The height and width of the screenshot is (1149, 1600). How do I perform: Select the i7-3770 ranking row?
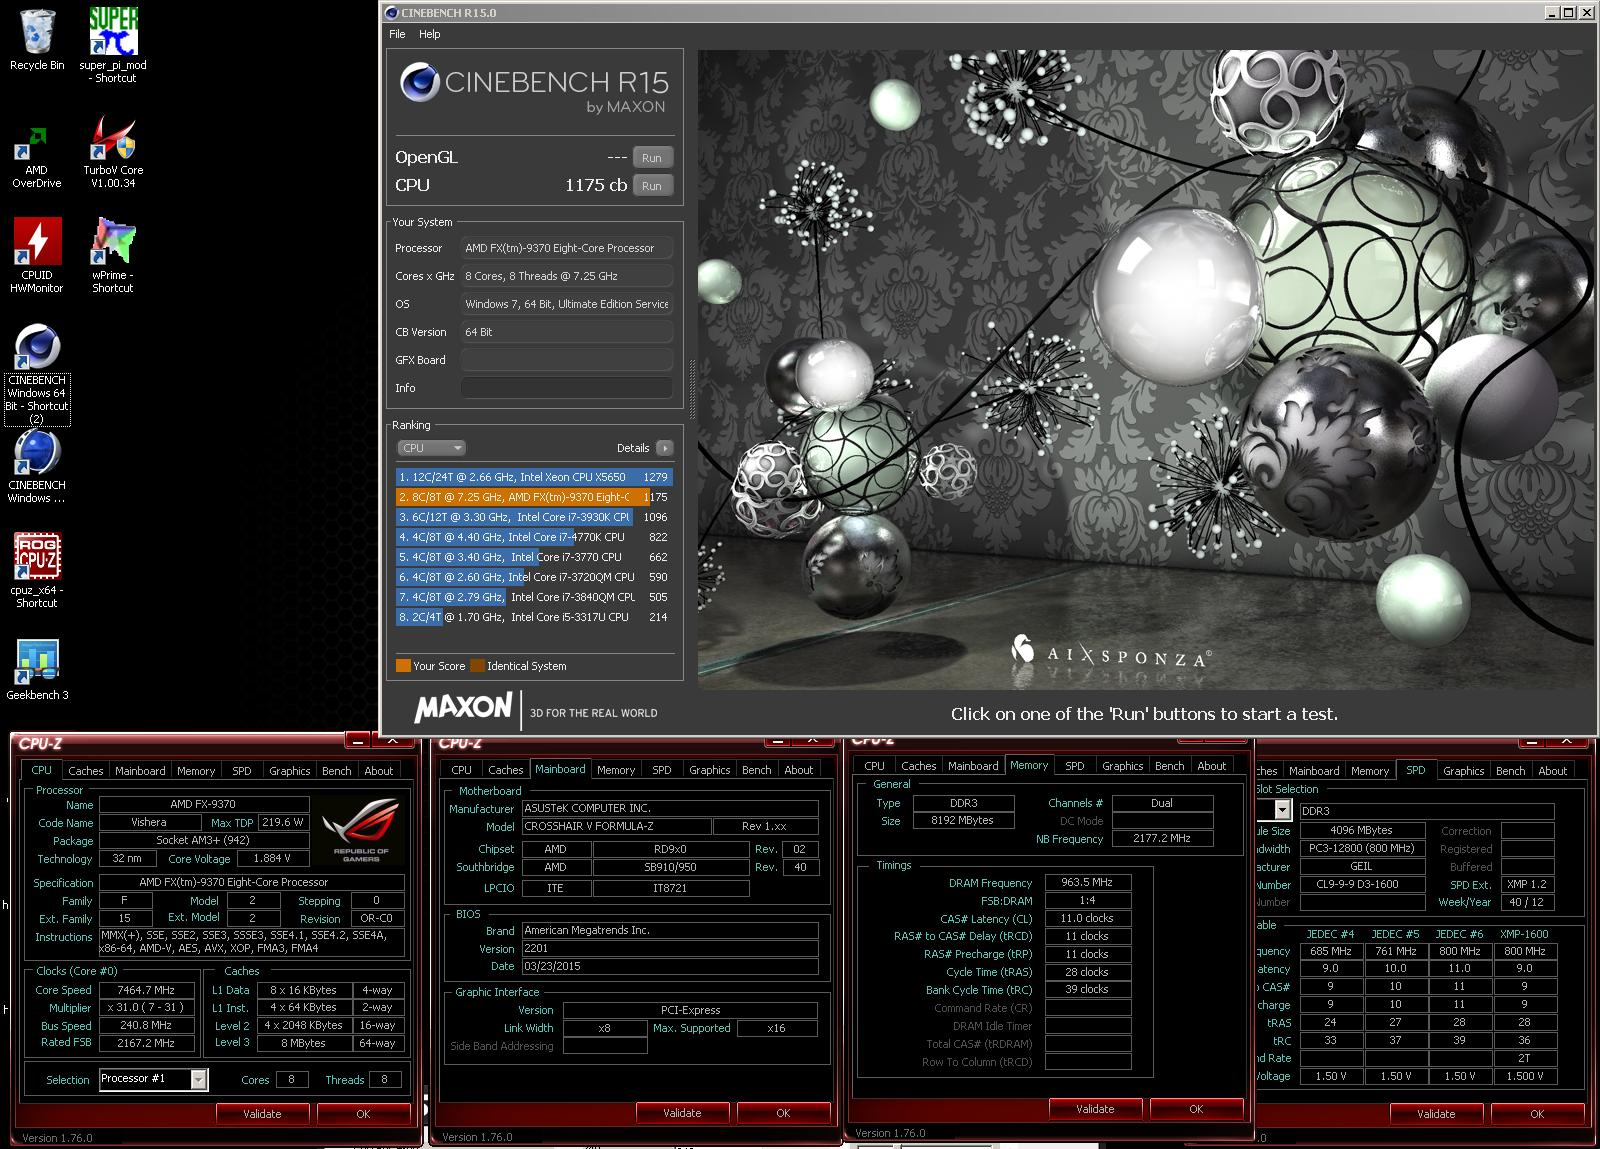(x=534, y=557)
